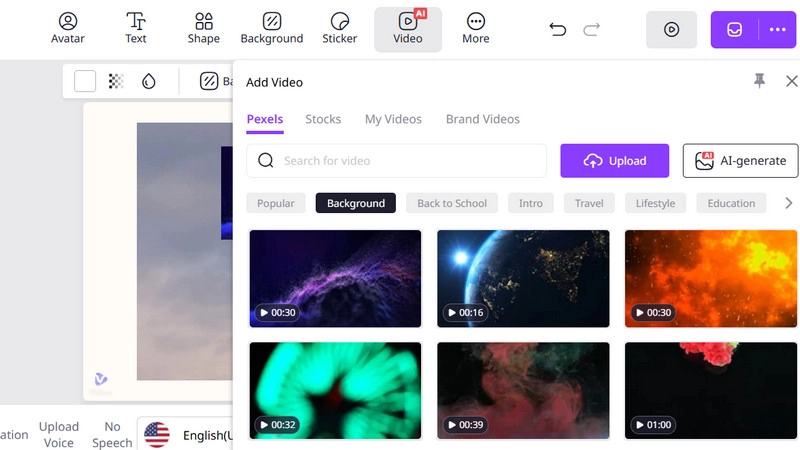Switch to the Pexels tab
This screenshot has width=800, height=450.
pyautogui.click(x=265, y=119)
